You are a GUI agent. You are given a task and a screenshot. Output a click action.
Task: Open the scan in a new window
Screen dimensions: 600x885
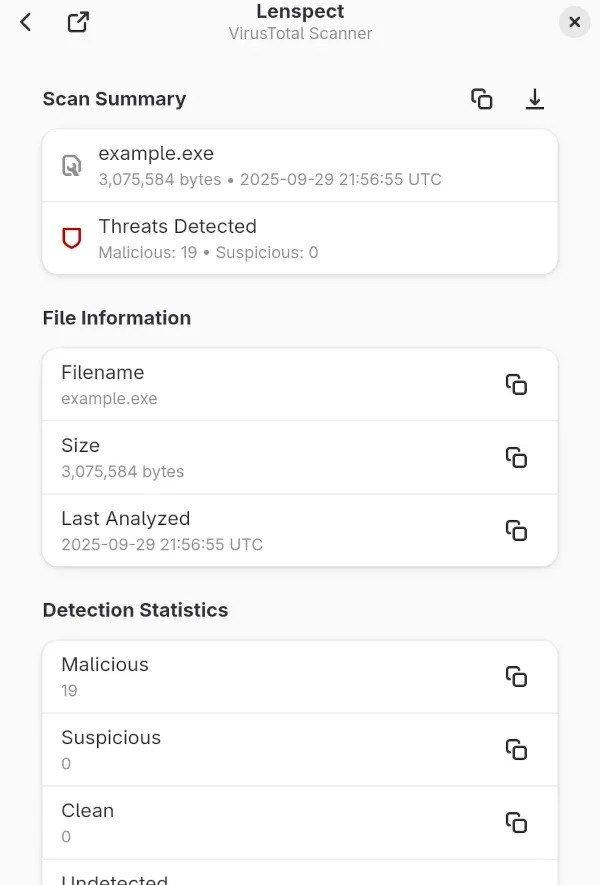(x=78, y=21)
